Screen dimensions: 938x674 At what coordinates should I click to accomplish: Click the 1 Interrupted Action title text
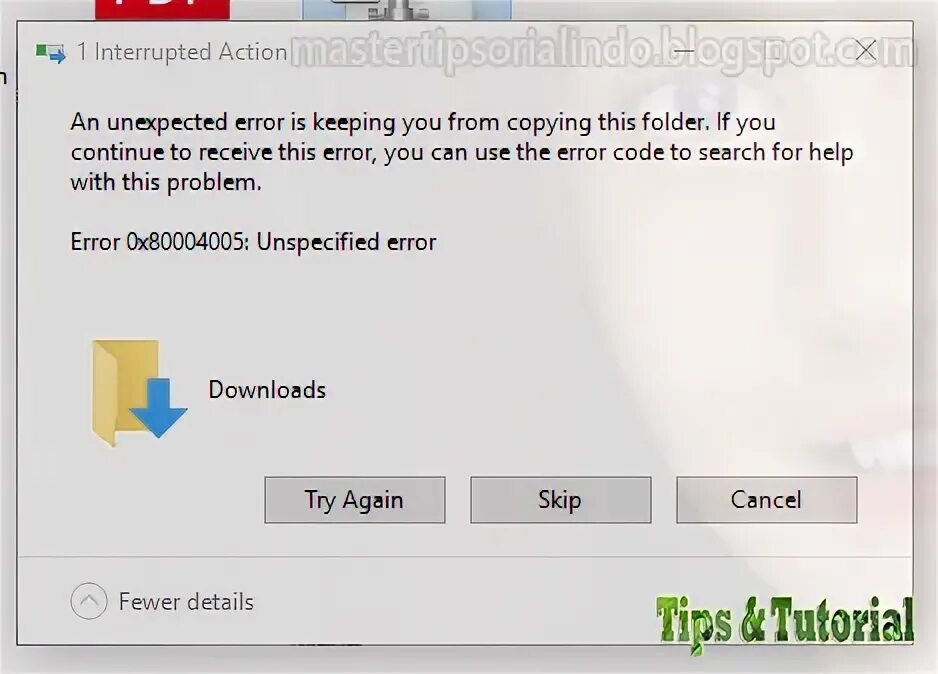click(x=182, y=52)
